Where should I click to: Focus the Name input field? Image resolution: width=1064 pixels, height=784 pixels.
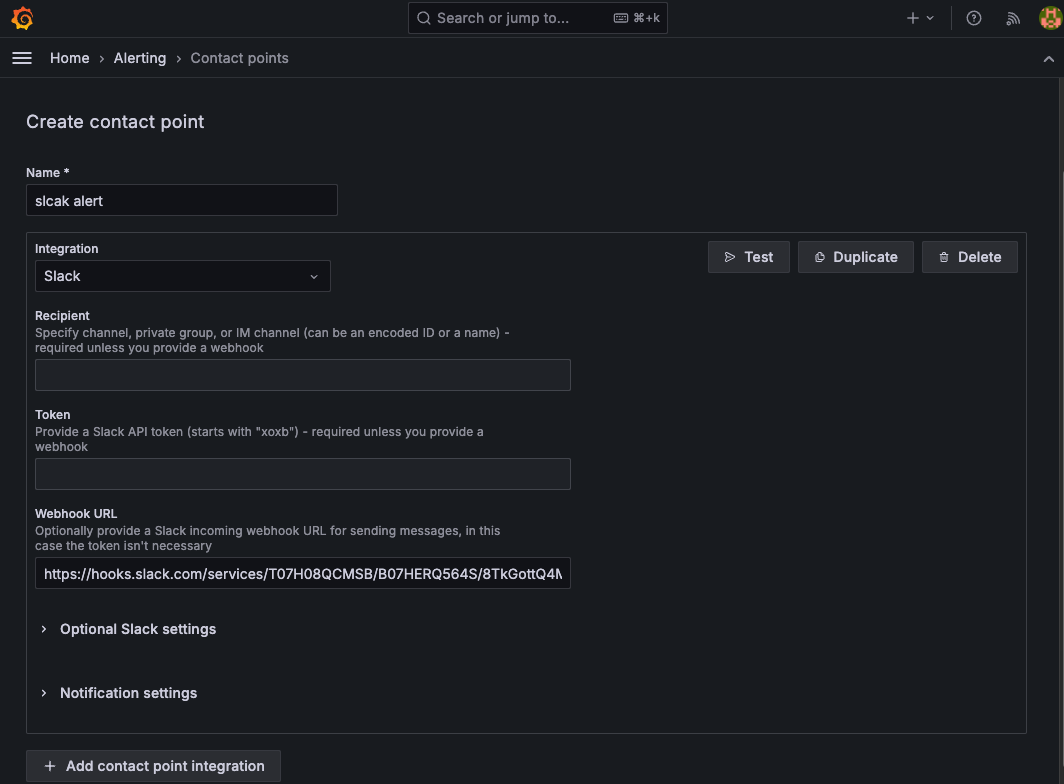point(182,200)
